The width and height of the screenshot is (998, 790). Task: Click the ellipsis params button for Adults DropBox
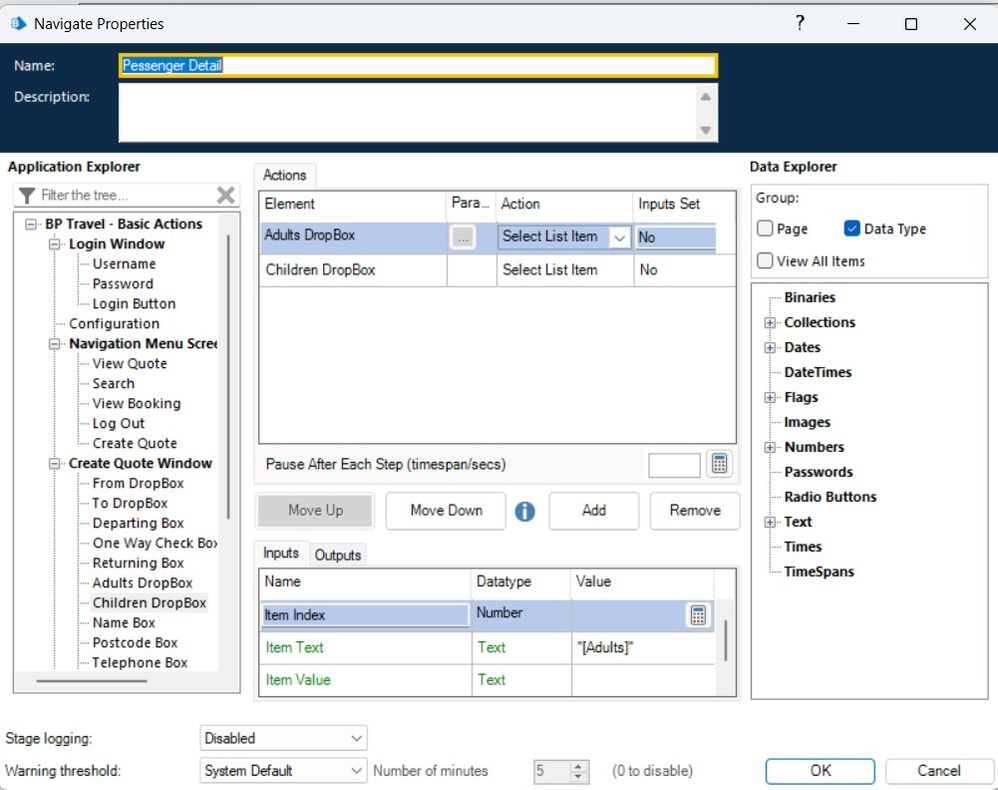point(462,238)
